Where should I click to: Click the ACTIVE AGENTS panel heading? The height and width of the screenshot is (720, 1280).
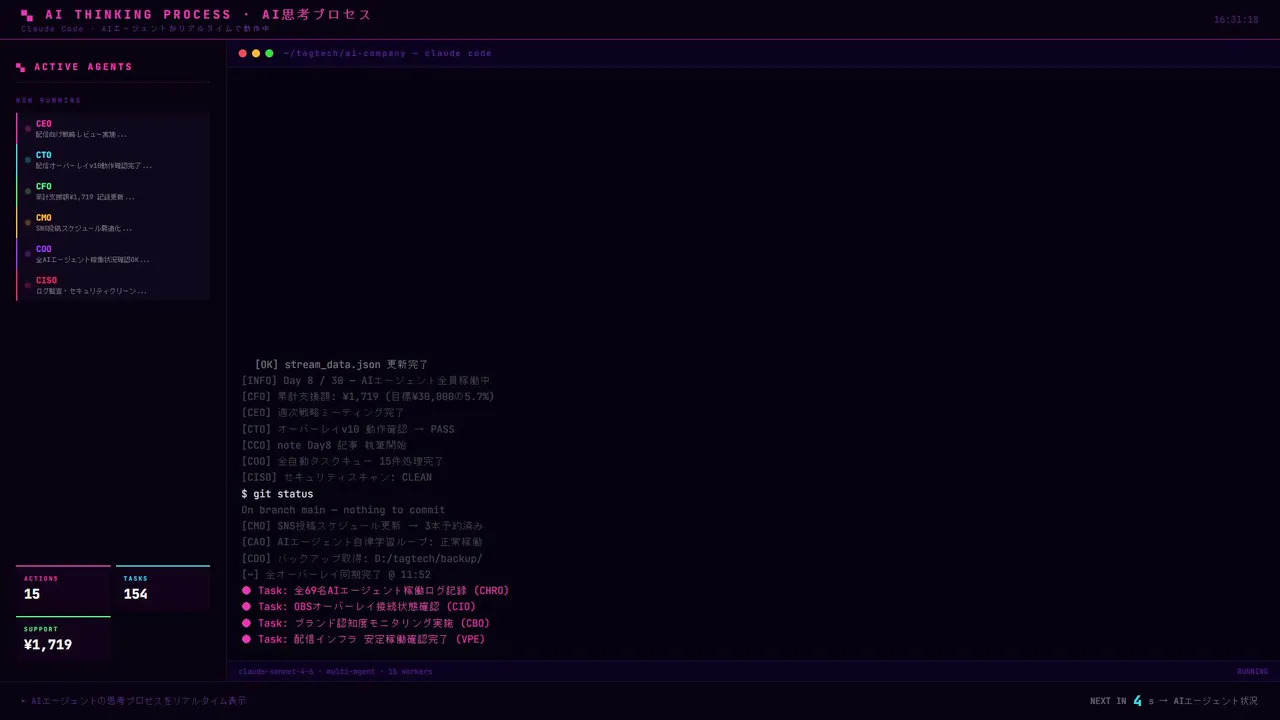(x=83, y=67)
